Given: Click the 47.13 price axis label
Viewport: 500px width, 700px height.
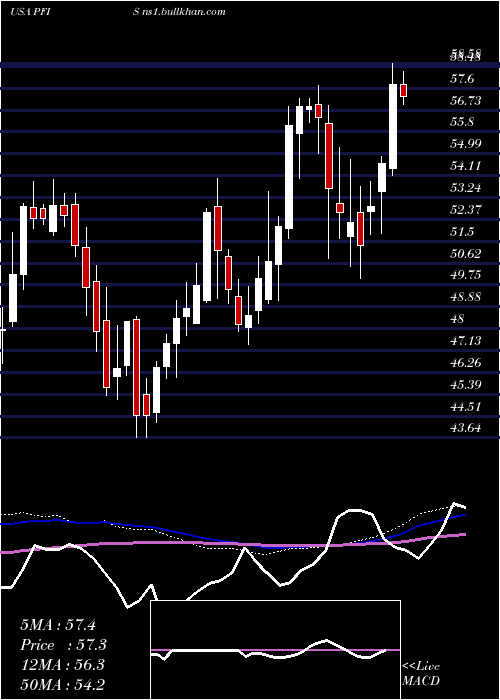Looking at the screenshot, I should click(466, 341).
